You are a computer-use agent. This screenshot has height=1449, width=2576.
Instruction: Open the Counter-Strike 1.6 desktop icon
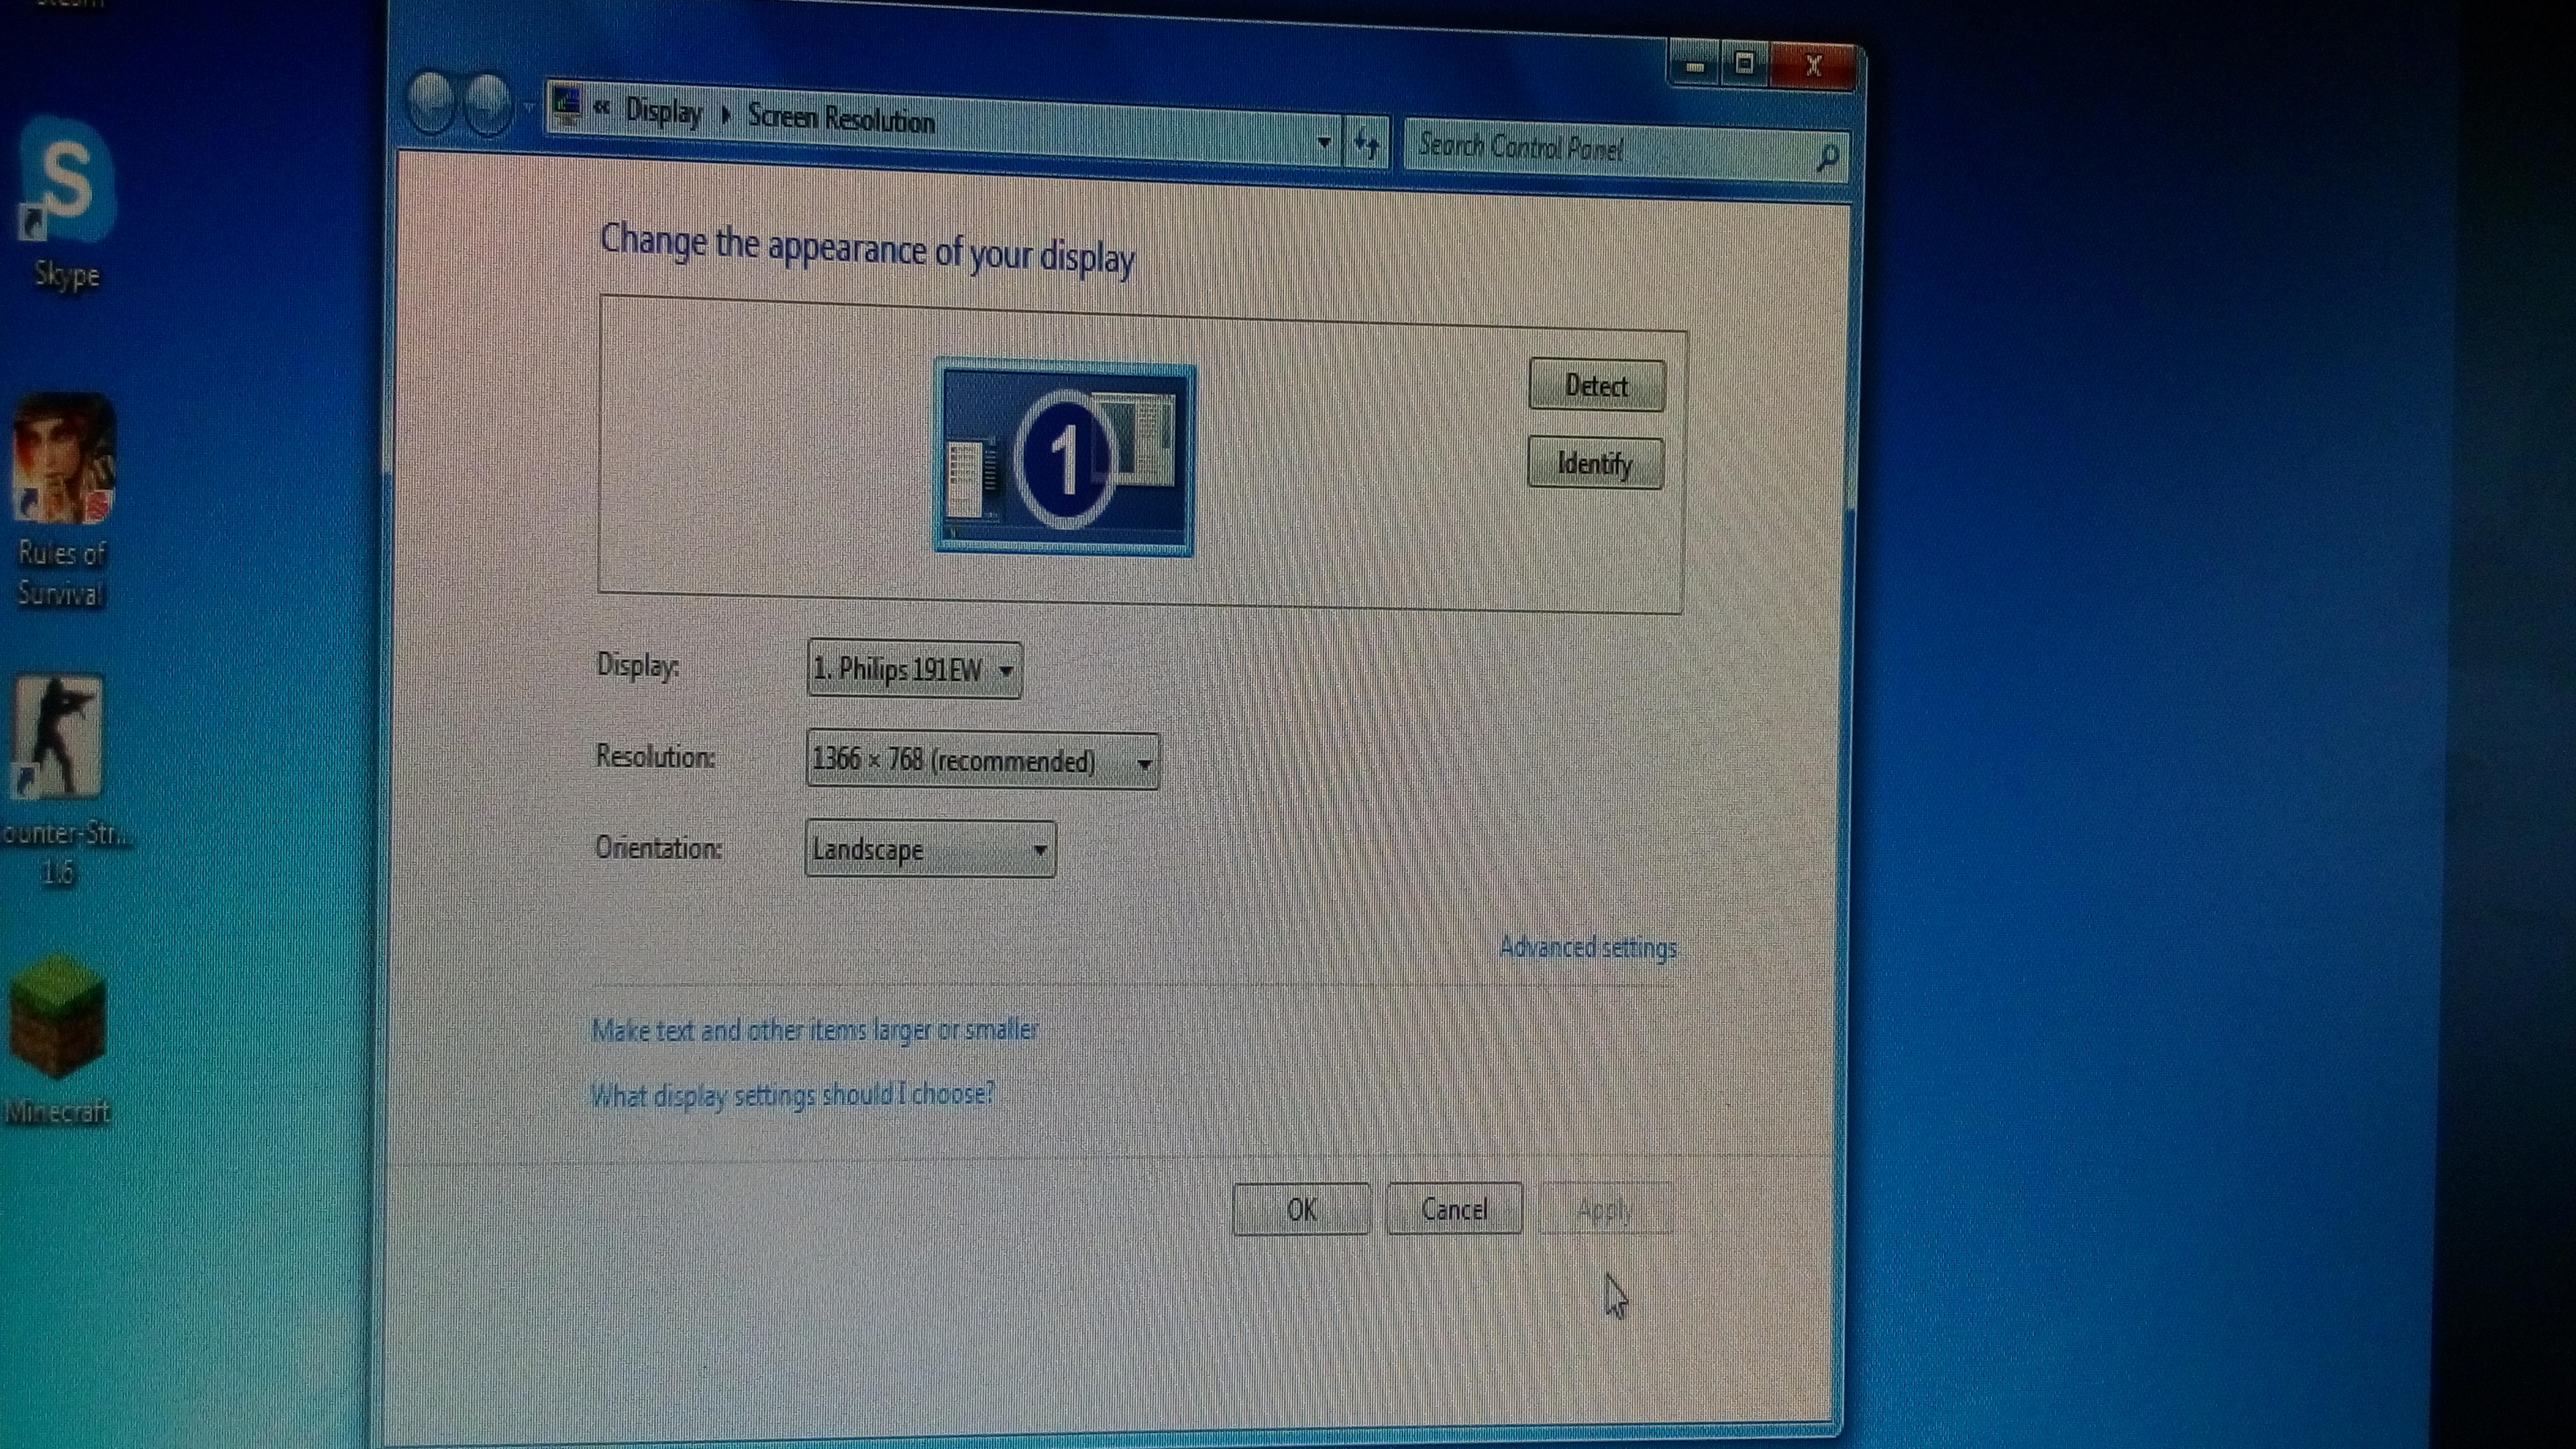click(60, 780)
